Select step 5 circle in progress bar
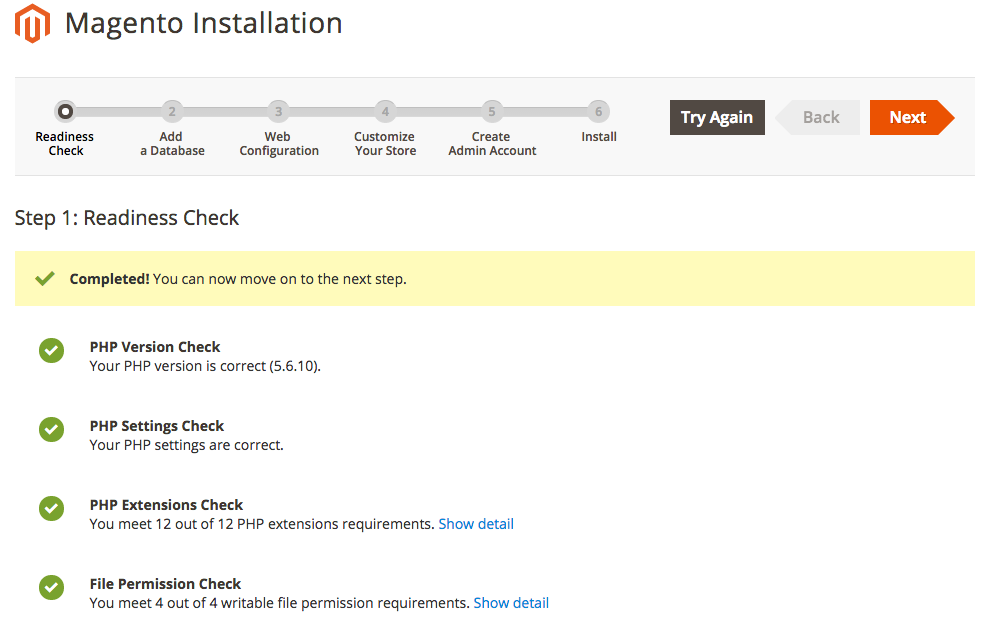The width and height of the screenshot is (985, 629). [492, 112]
